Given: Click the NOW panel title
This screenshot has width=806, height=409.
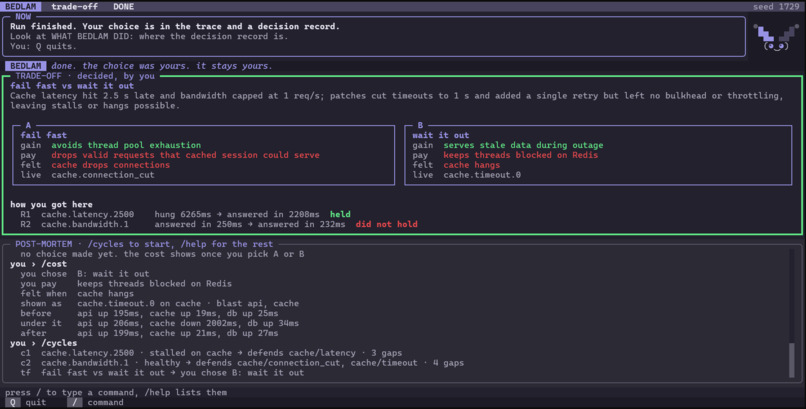Looking at the screenshot, I should 23,16.
